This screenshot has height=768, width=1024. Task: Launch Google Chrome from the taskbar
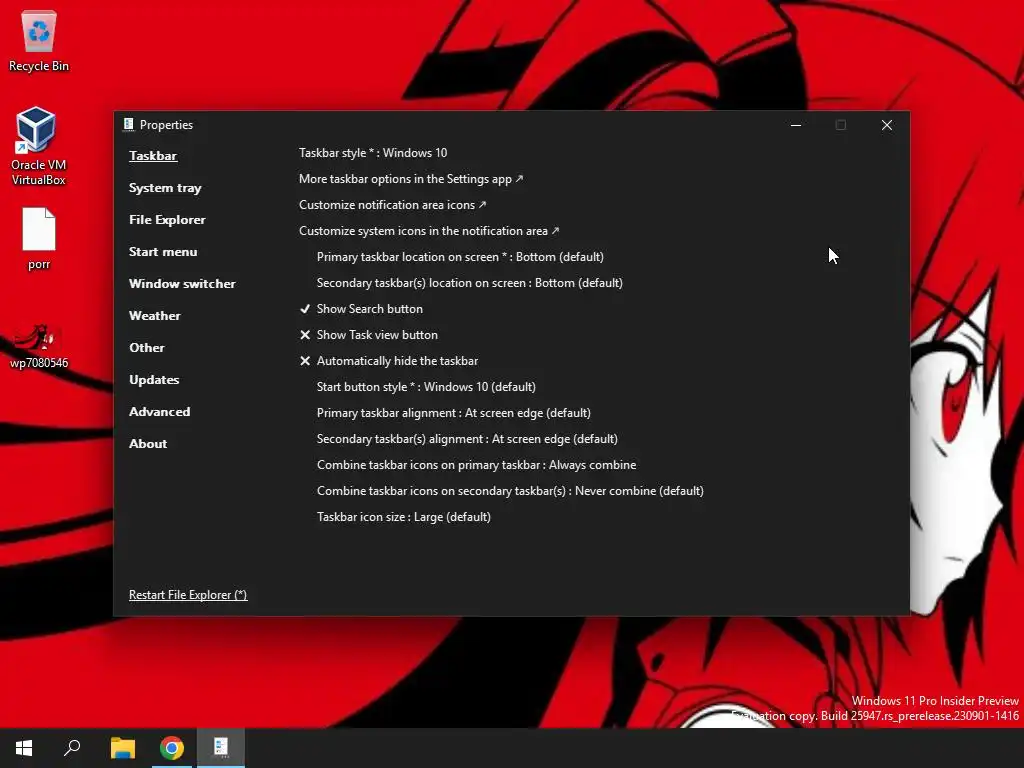click(172, 748)
